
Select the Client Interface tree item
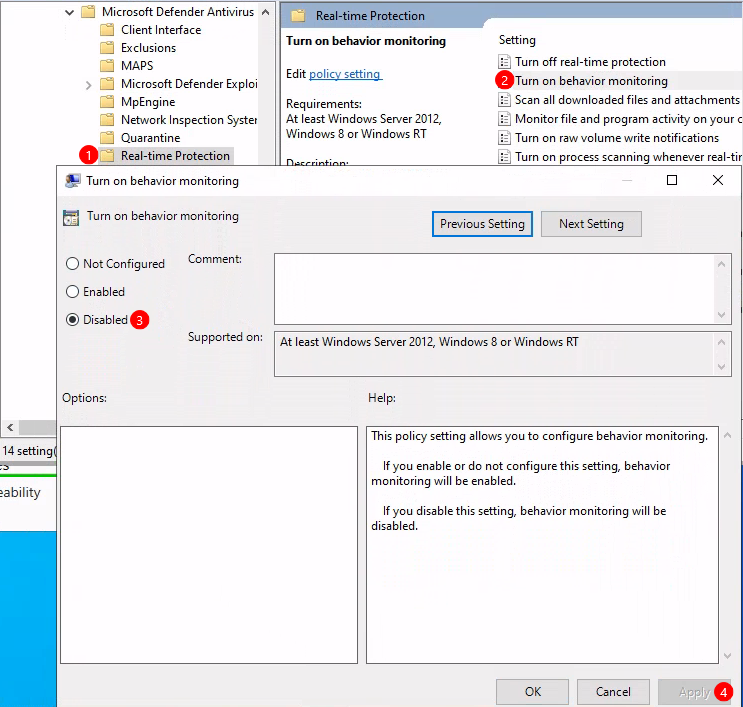(161, 30)
